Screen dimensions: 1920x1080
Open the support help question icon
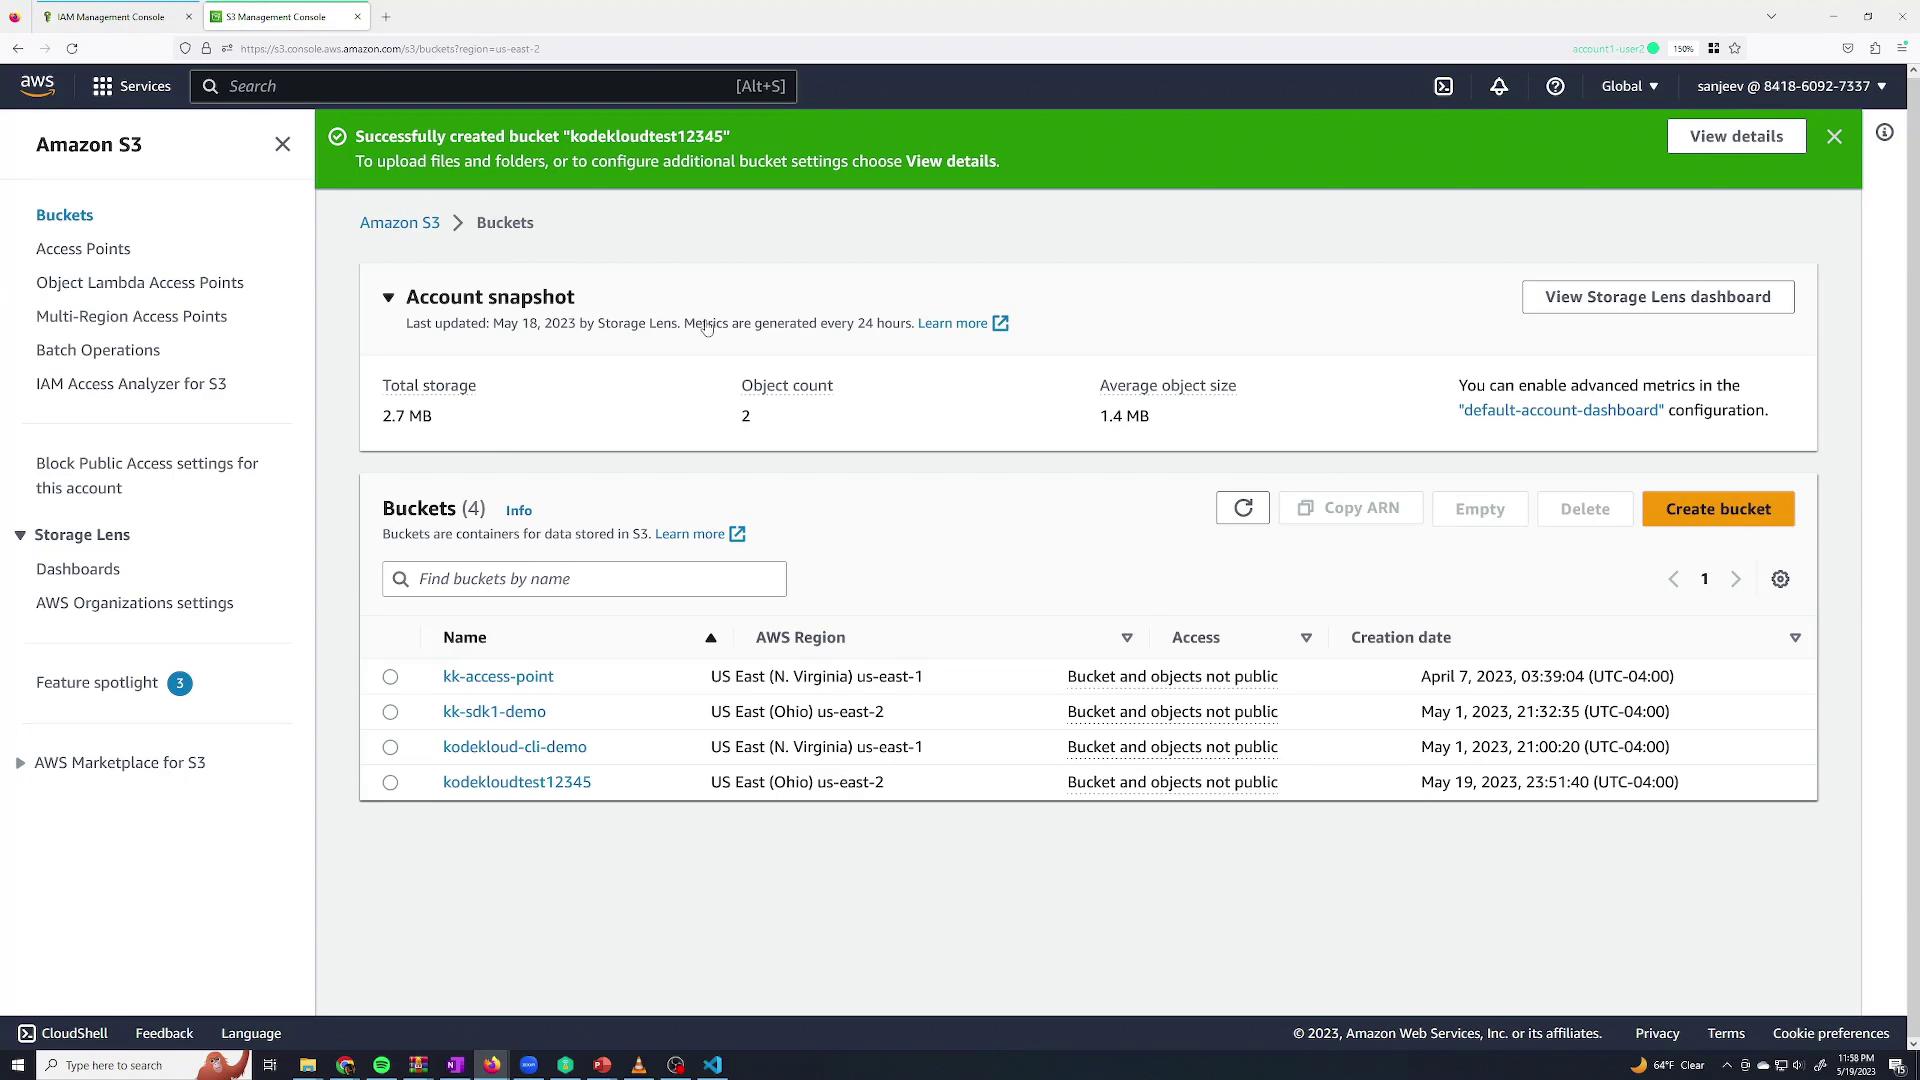pyautogui.click(x=1554, y=86)
